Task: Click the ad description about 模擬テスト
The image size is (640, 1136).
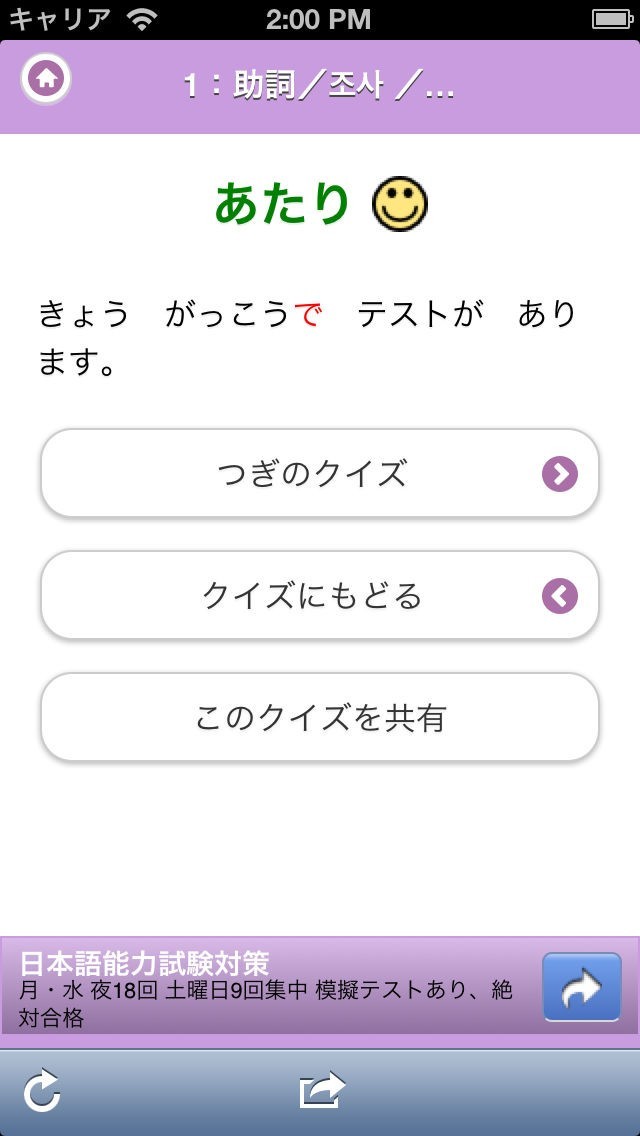Action: 266,1003
